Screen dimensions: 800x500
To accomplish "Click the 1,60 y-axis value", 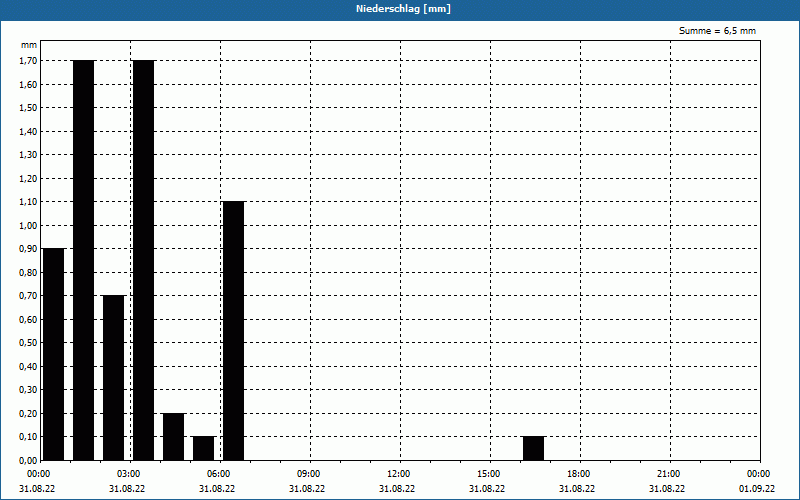I will (28, 84).
